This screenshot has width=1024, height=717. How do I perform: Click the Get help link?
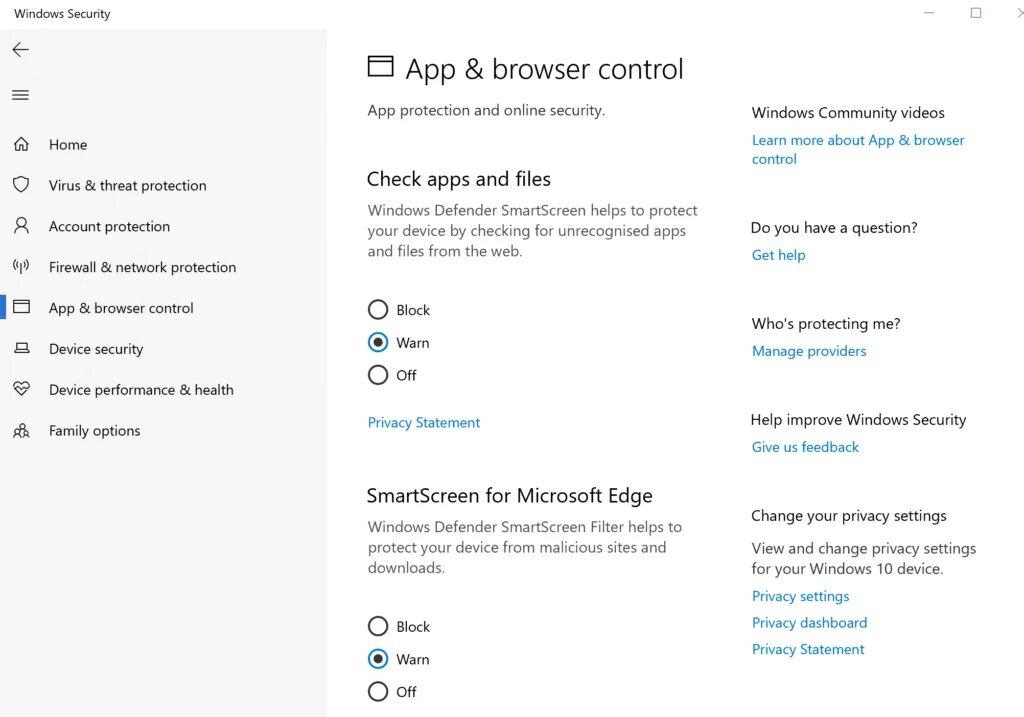pos(778,255)
